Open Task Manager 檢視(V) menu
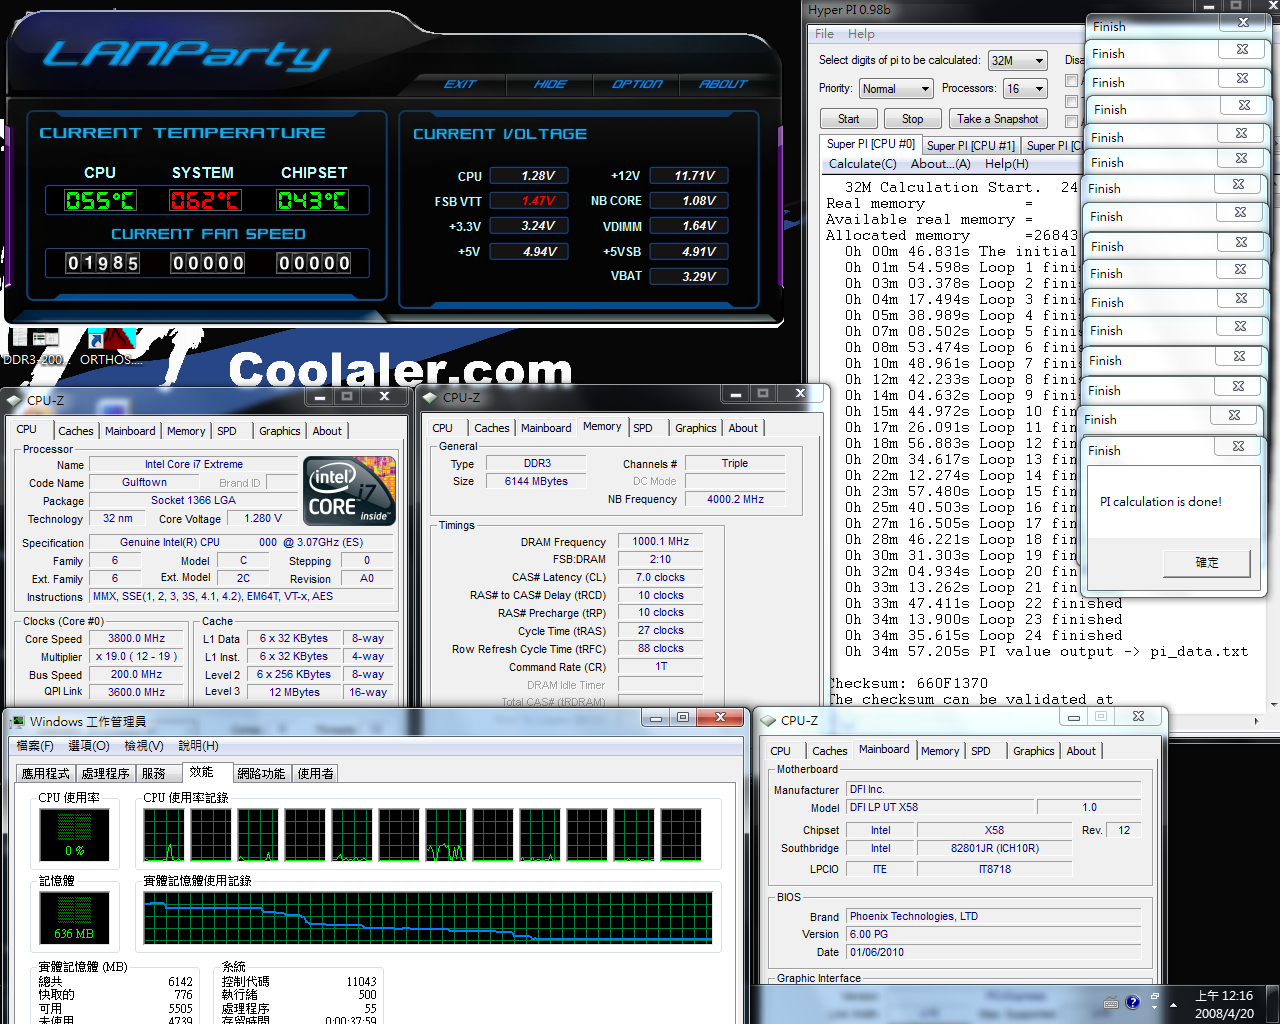This screenshot has height=1024, width=1280. point(144,746)
